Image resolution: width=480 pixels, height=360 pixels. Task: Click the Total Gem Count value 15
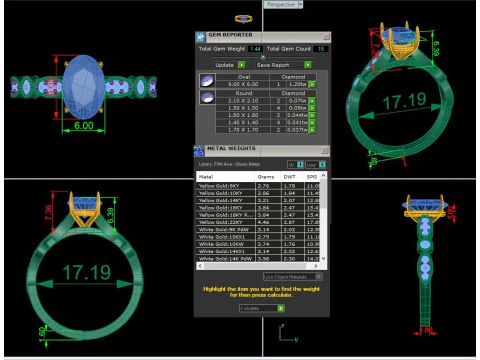pyautogui.click(x=321, y=49)
